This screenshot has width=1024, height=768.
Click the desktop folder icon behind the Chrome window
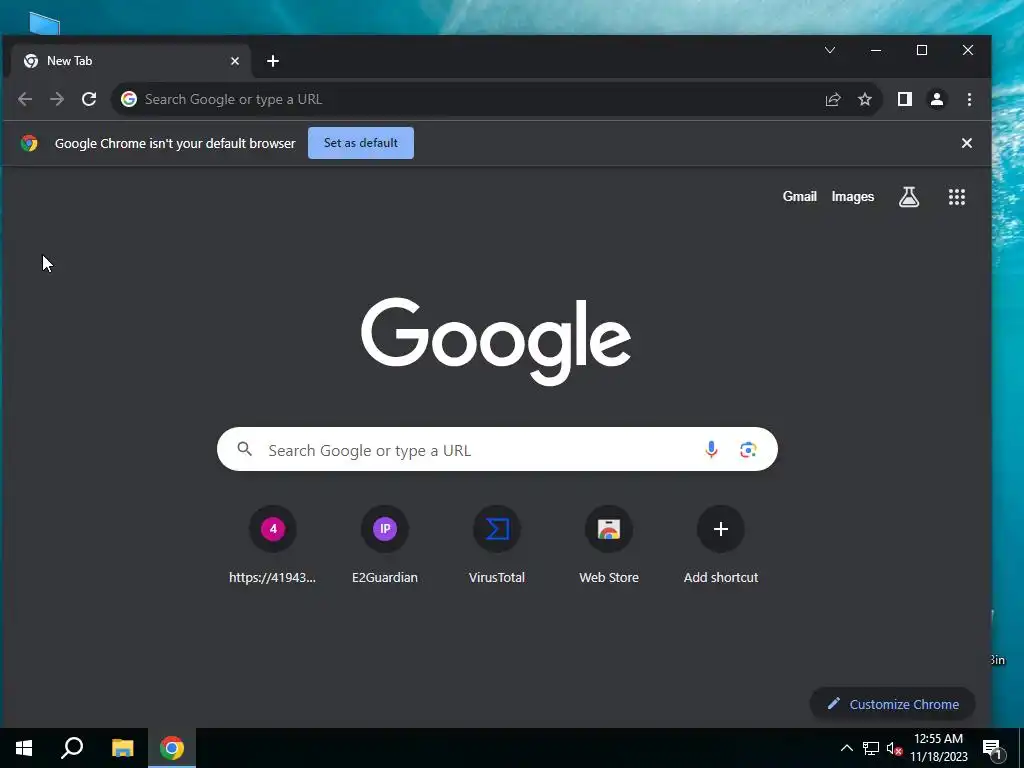(x=44, y=24)
